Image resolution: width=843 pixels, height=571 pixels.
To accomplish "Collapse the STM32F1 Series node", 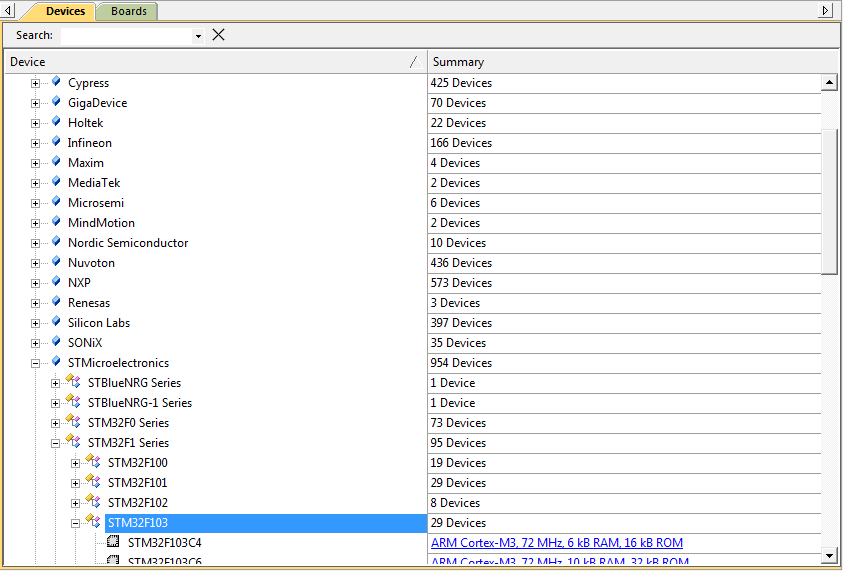I will point(55,444).
